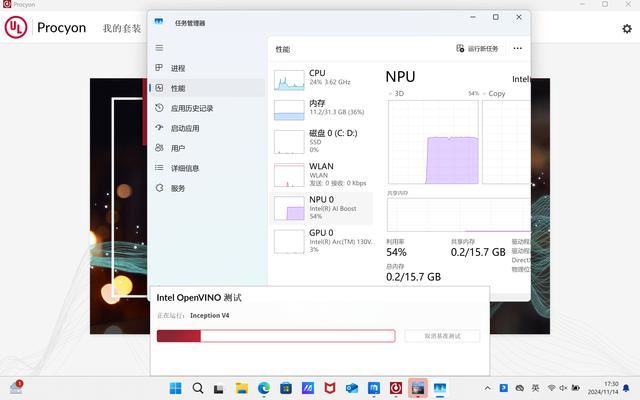Toggle the Task Manager hamburger navigation menu
The width and height of the screenshot is (640, 400).
point(159,48)
